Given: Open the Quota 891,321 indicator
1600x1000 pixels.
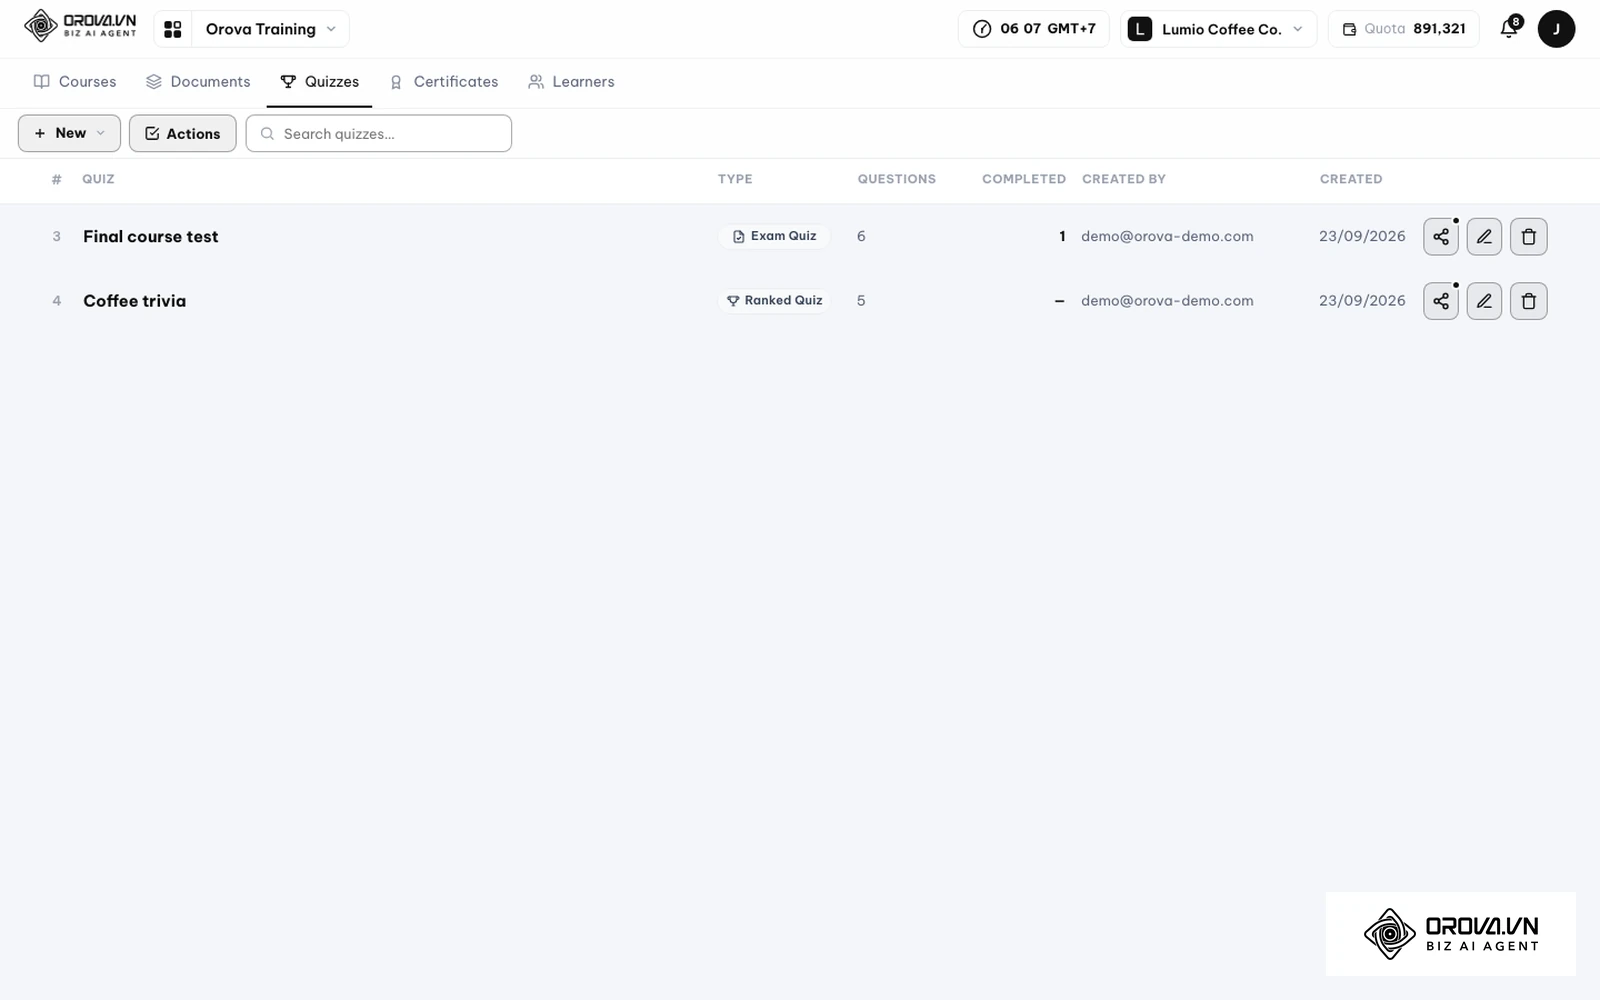Looking at the screenshot, I should (1403, 29).
